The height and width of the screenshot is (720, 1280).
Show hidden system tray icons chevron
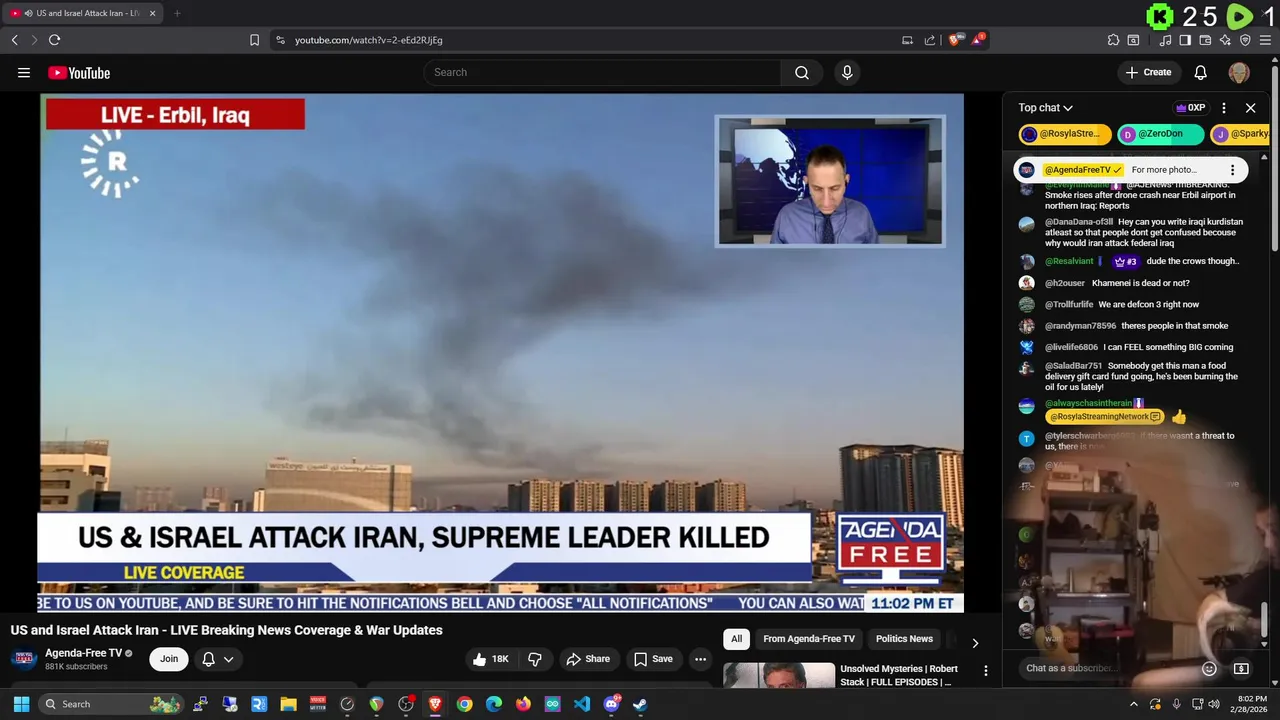1134,704
